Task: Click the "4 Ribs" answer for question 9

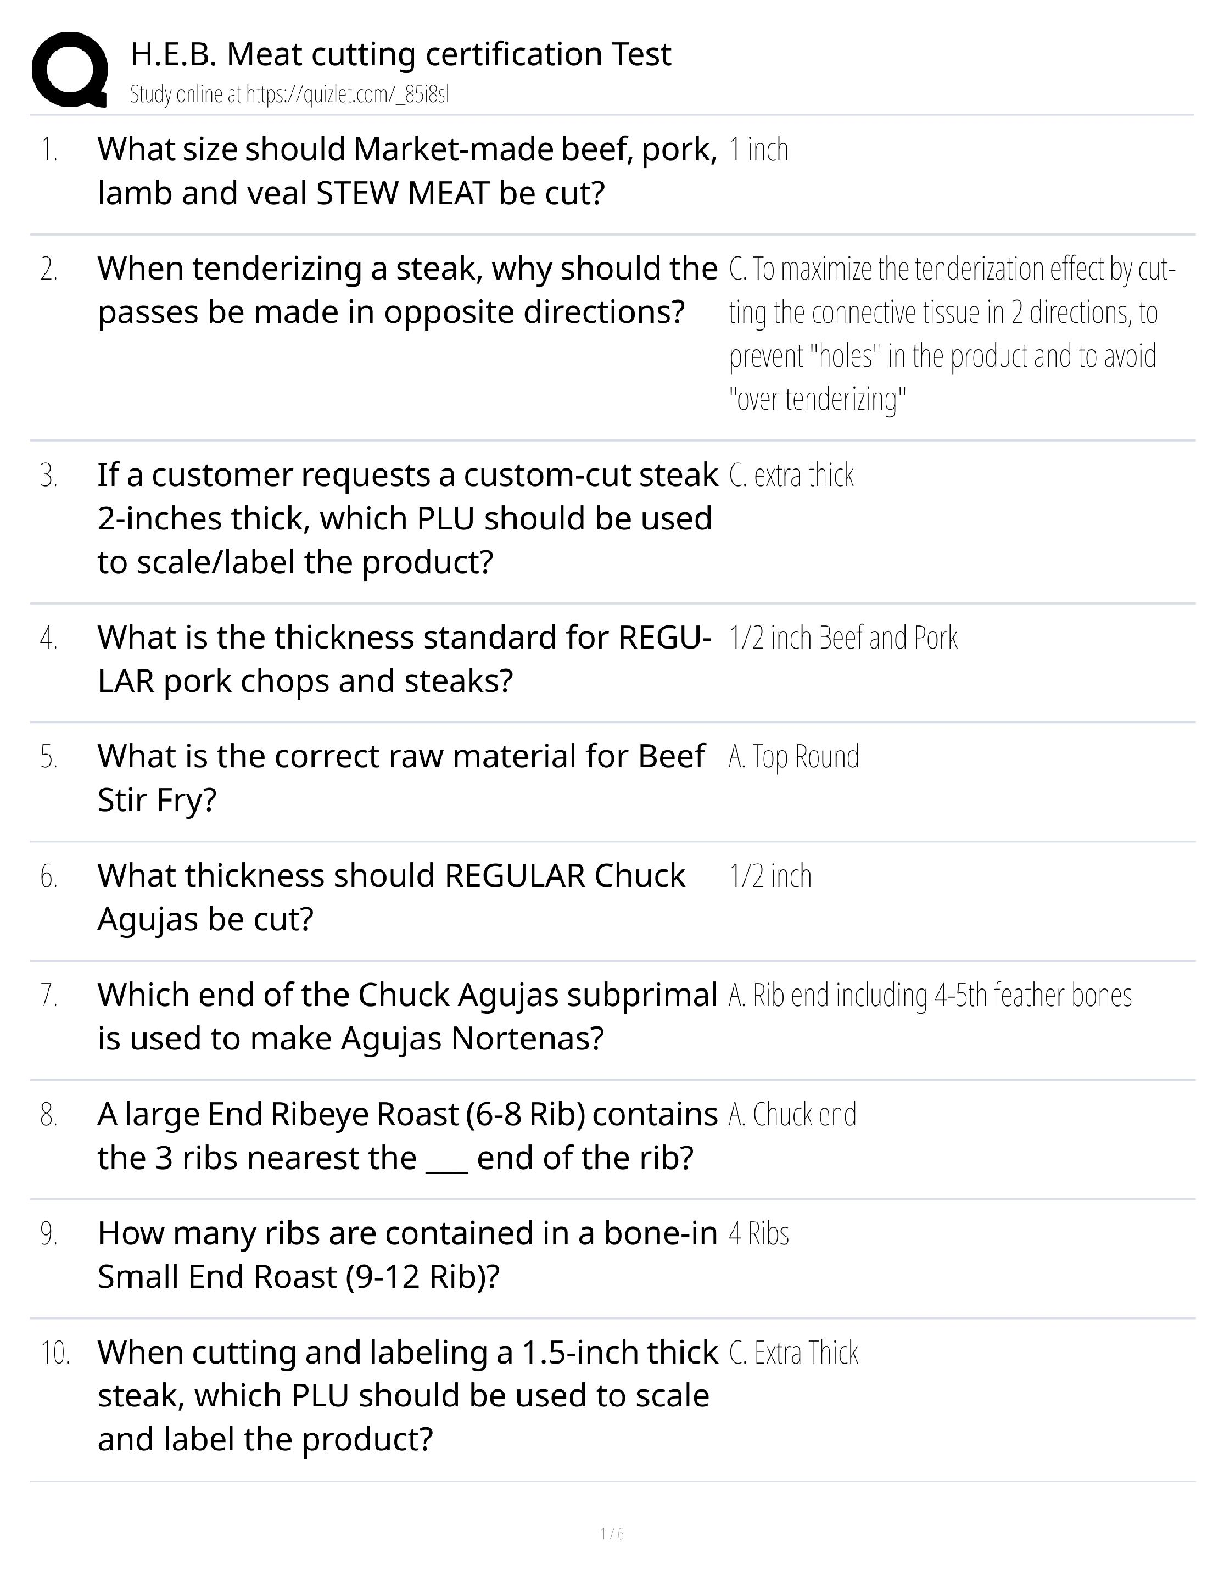Action: tap(759, 1233)
